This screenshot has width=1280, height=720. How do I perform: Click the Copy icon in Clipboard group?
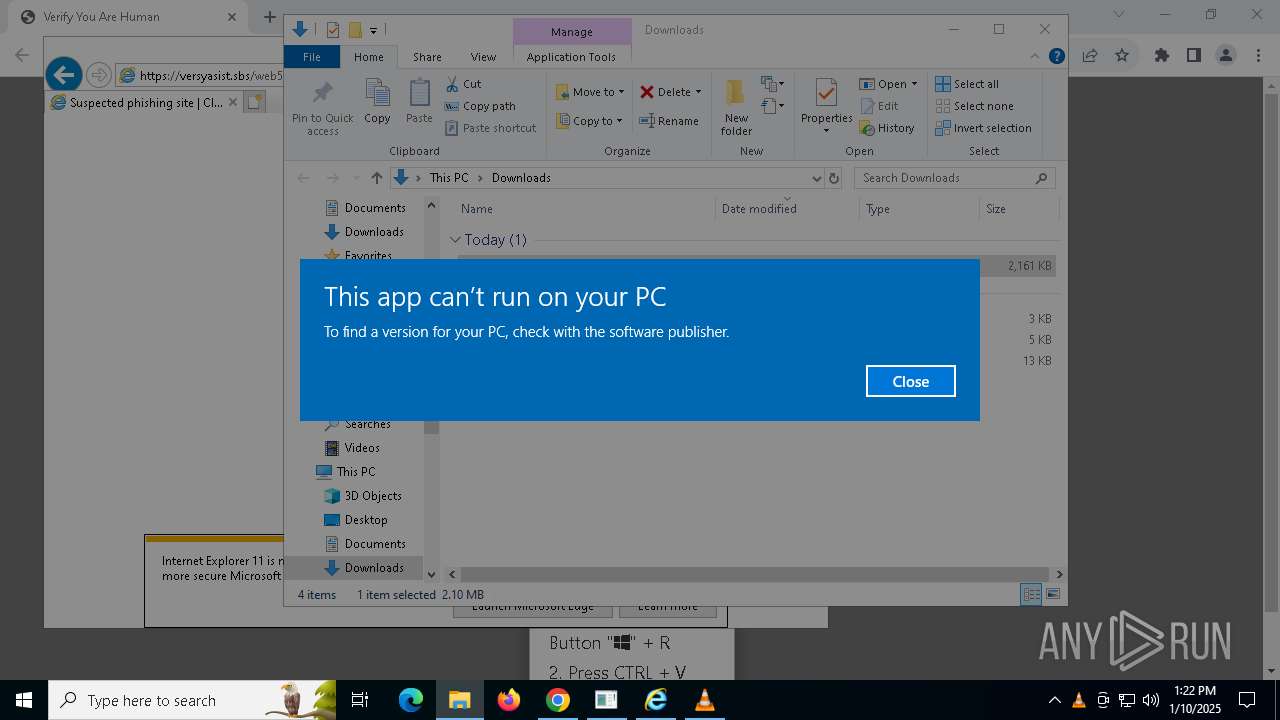(377, 94)
